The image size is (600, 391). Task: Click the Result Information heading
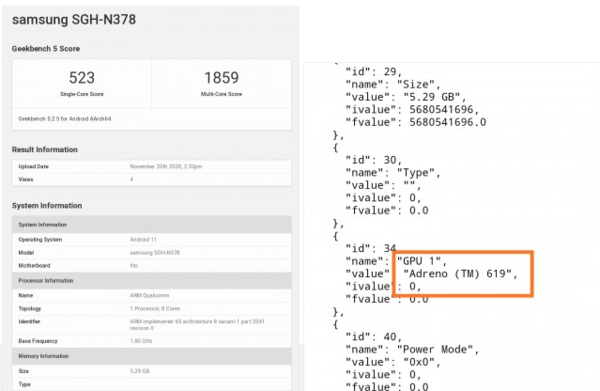[45, 150]
